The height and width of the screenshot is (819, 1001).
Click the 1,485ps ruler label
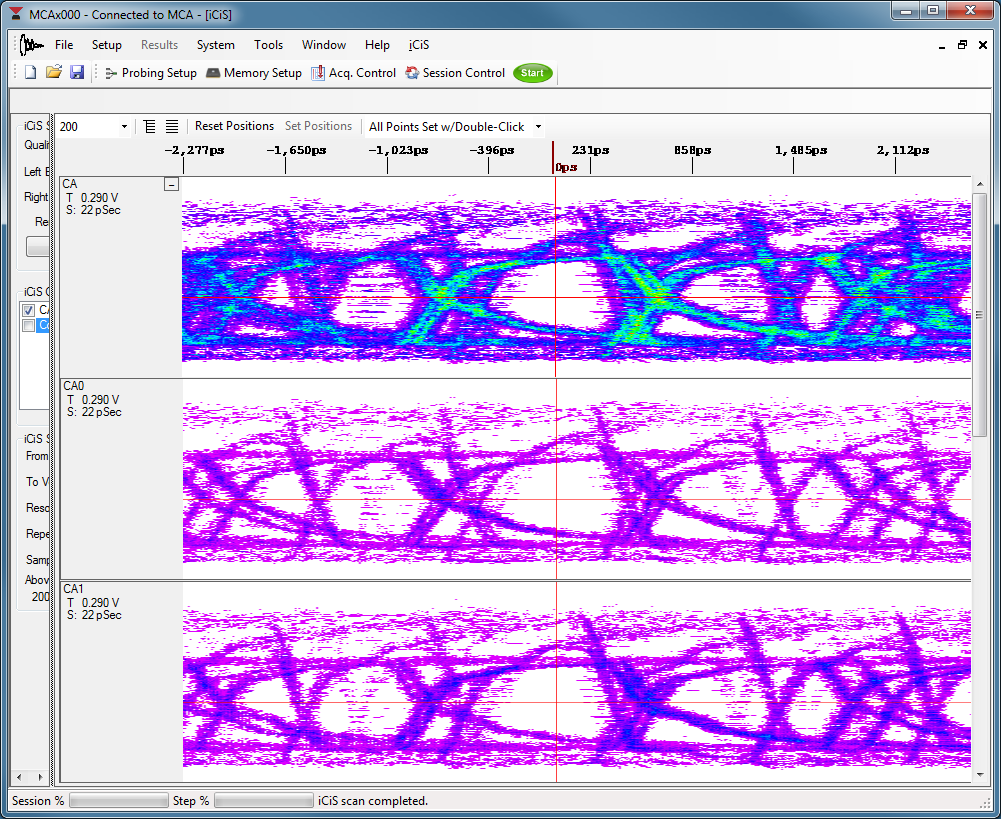tap(801, 151)
